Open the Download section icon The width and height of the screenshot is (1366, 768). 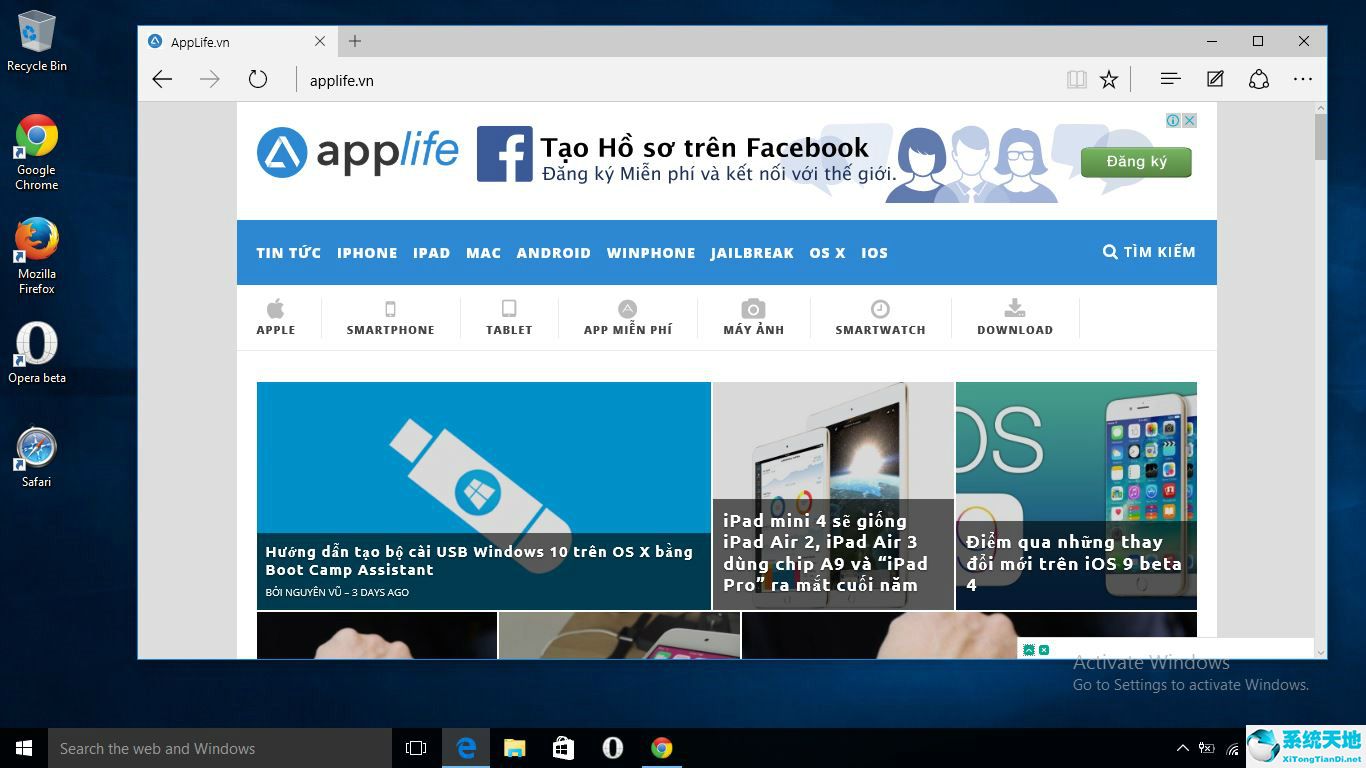(1015, 308)
